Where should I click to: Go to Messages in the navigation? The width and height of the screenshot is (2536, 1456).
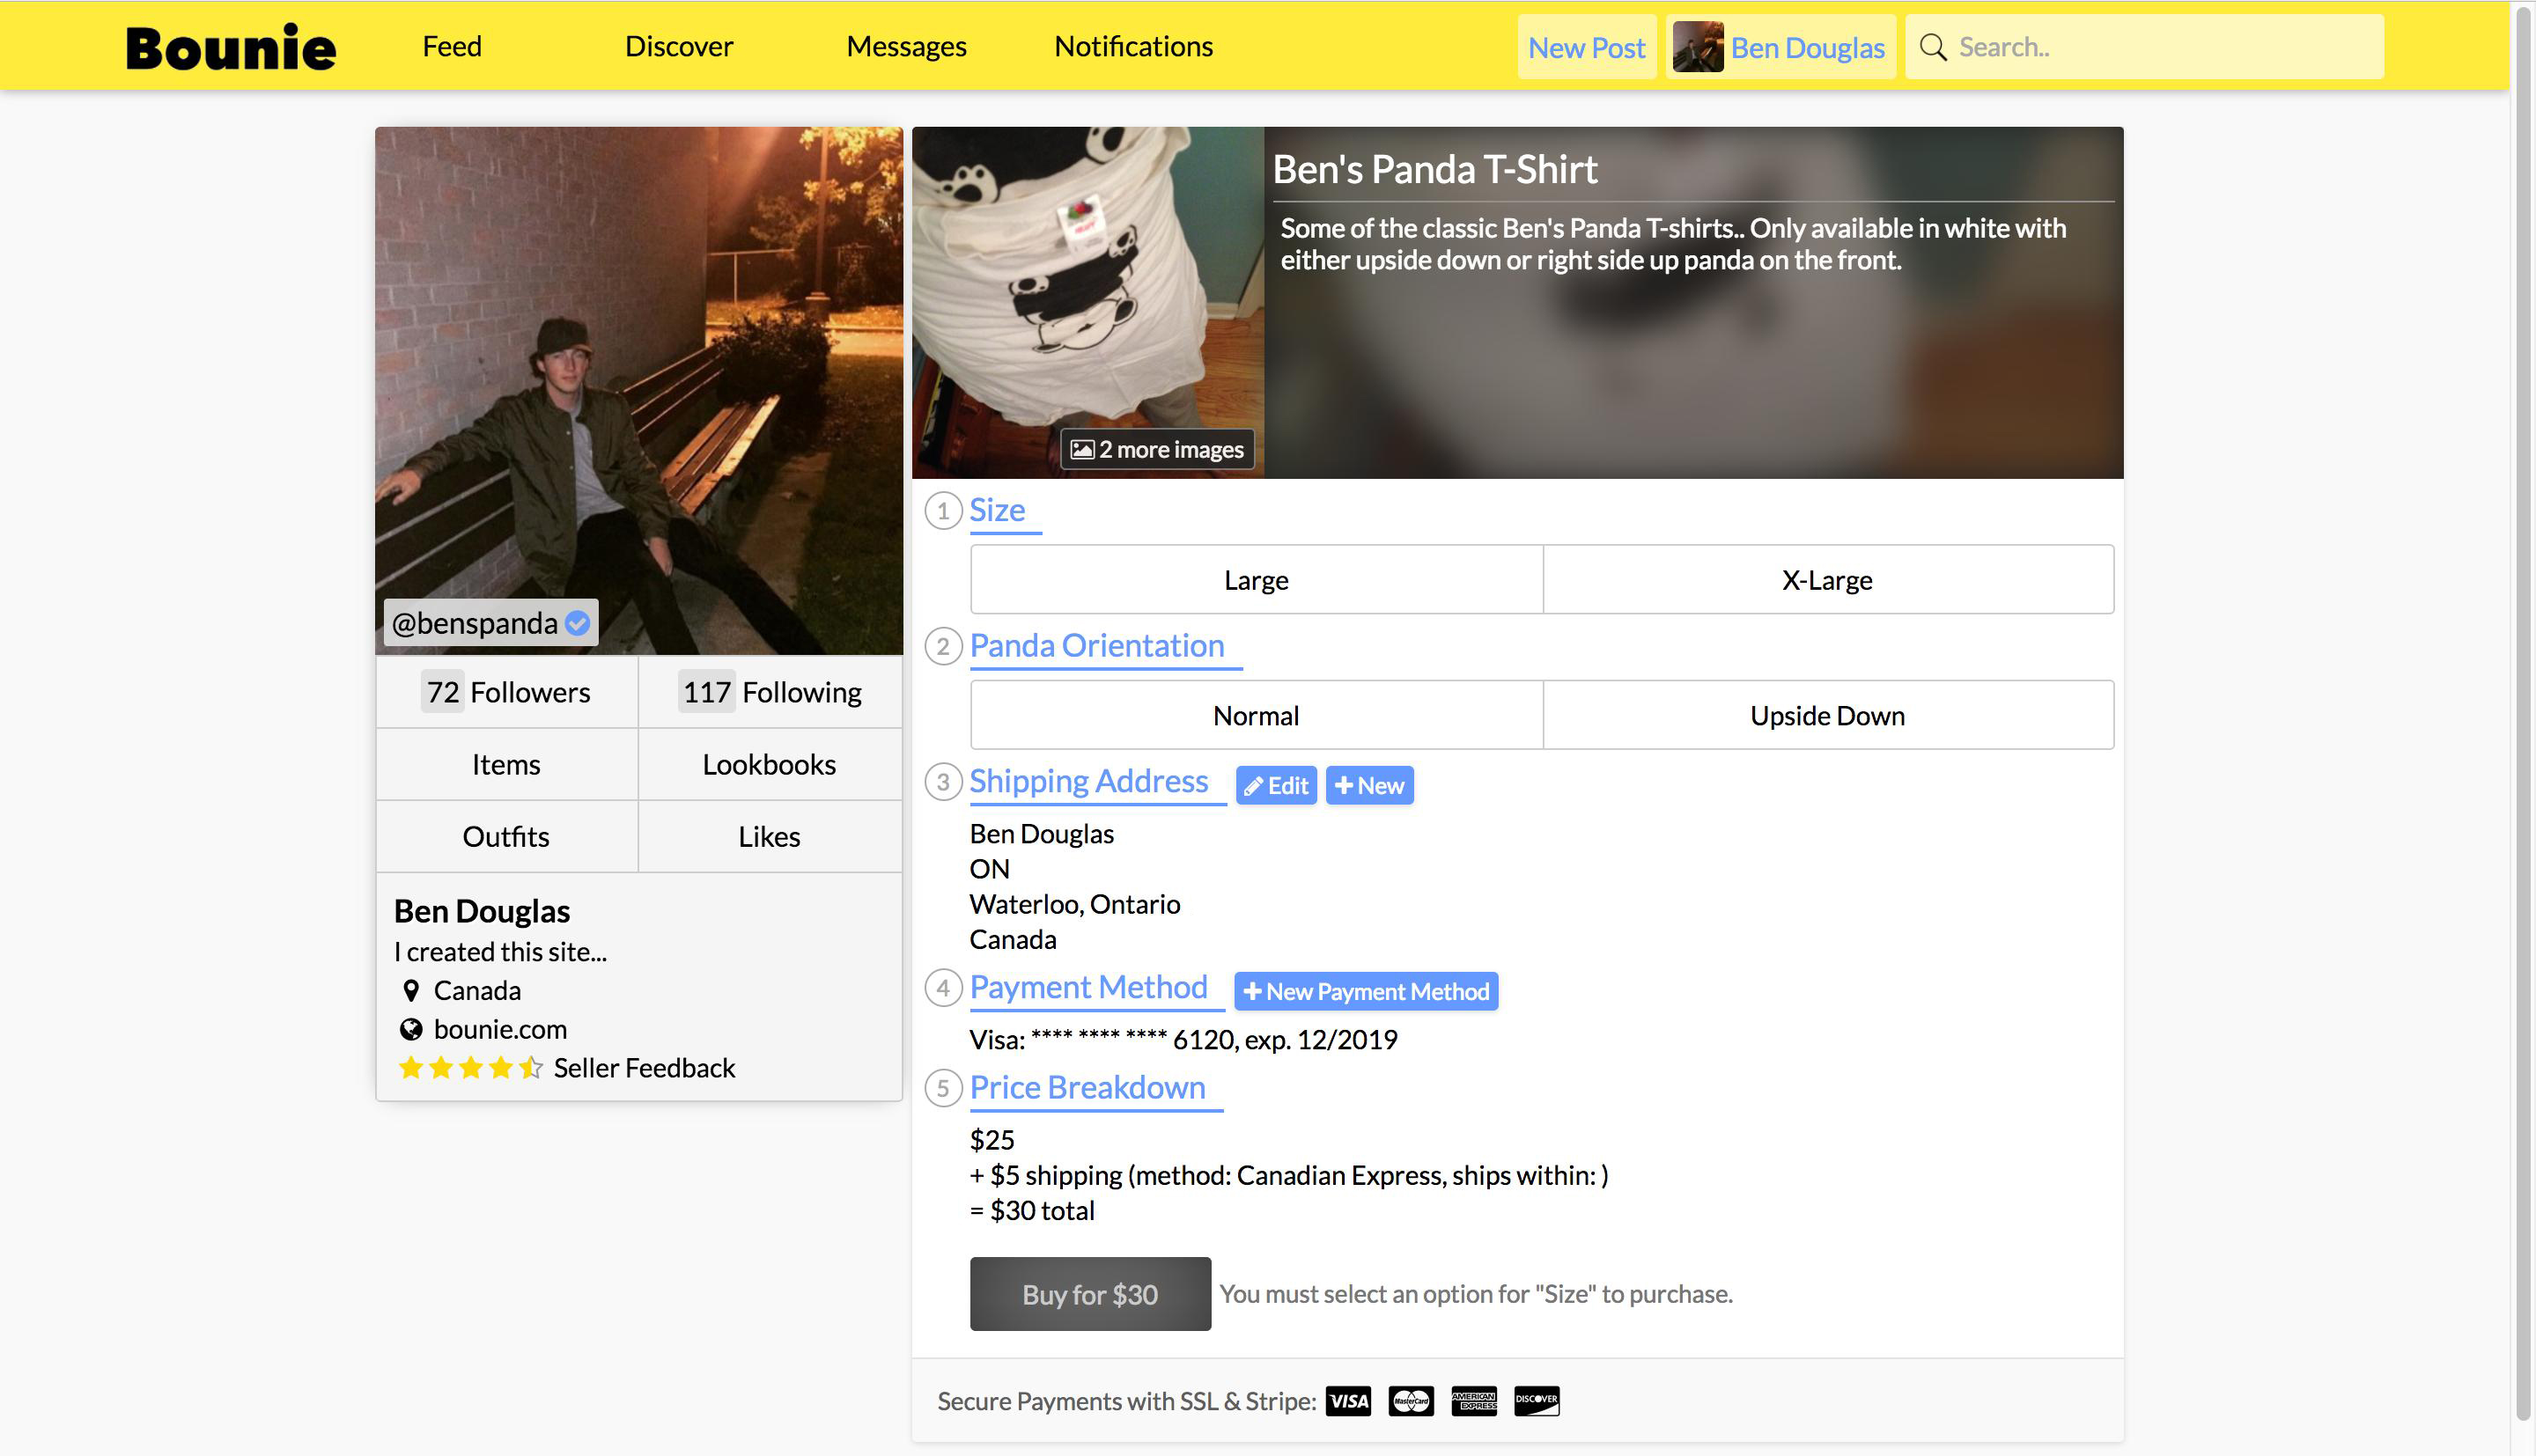(906, 46)
